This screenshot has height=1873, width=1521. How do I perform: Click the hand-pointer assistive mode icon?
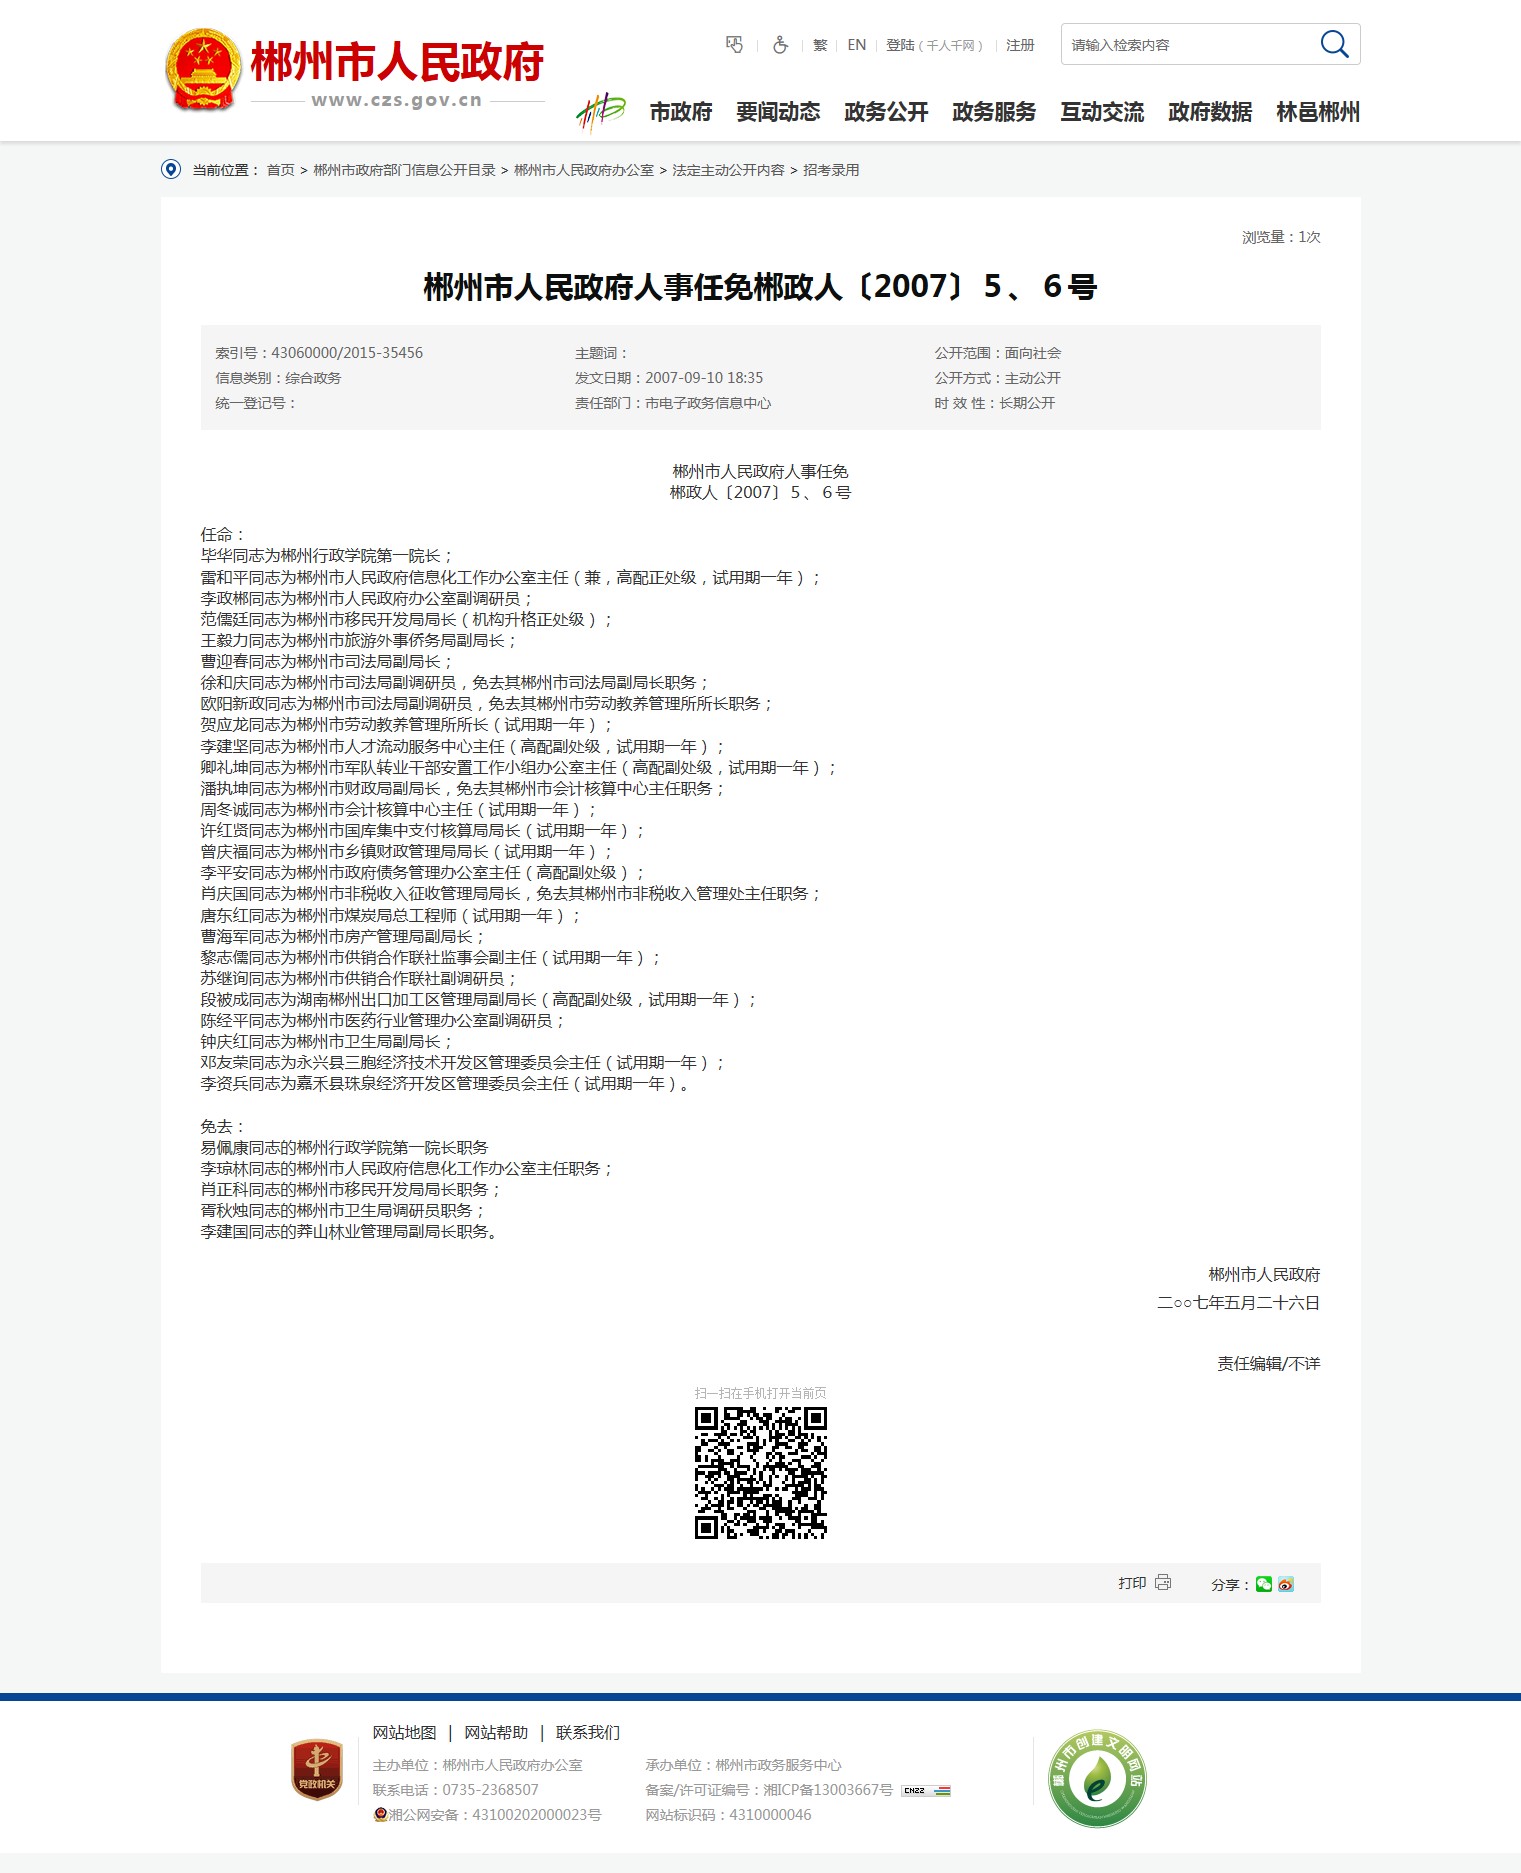(x=734, y=45)
